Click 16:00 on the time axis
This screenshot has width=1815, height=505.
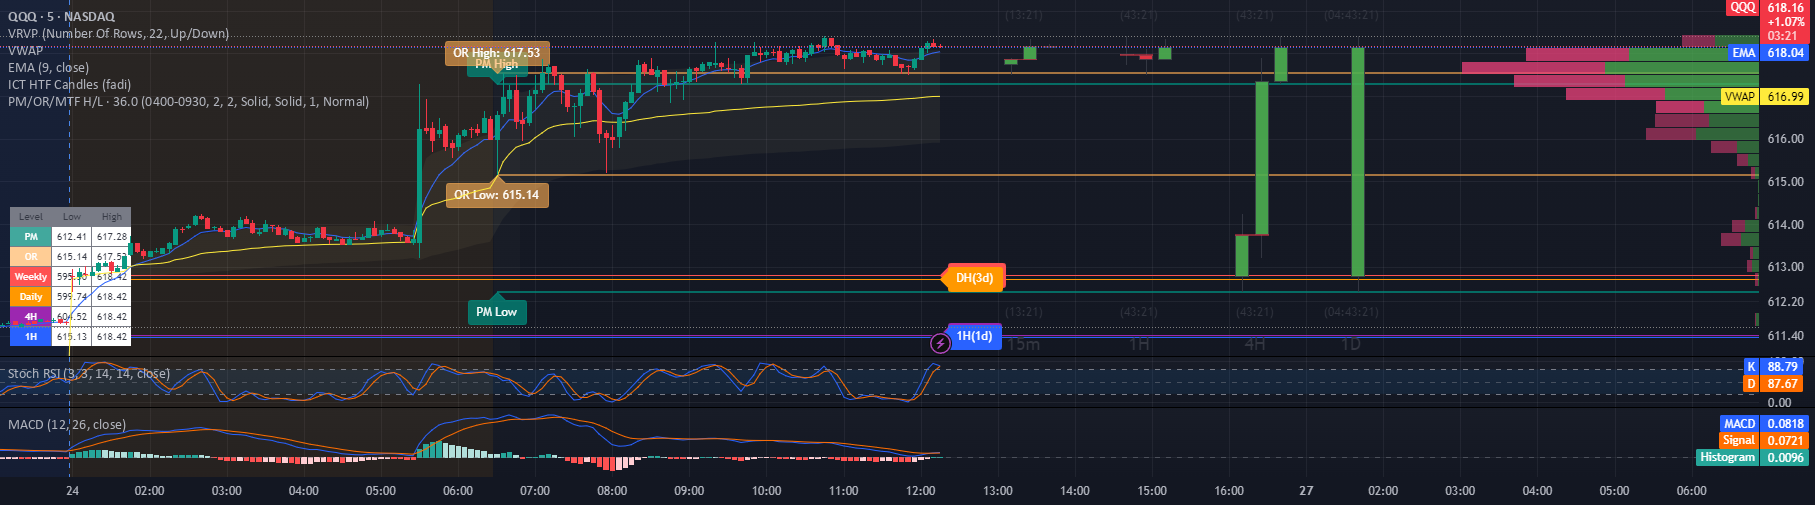tap(1229, 491)
